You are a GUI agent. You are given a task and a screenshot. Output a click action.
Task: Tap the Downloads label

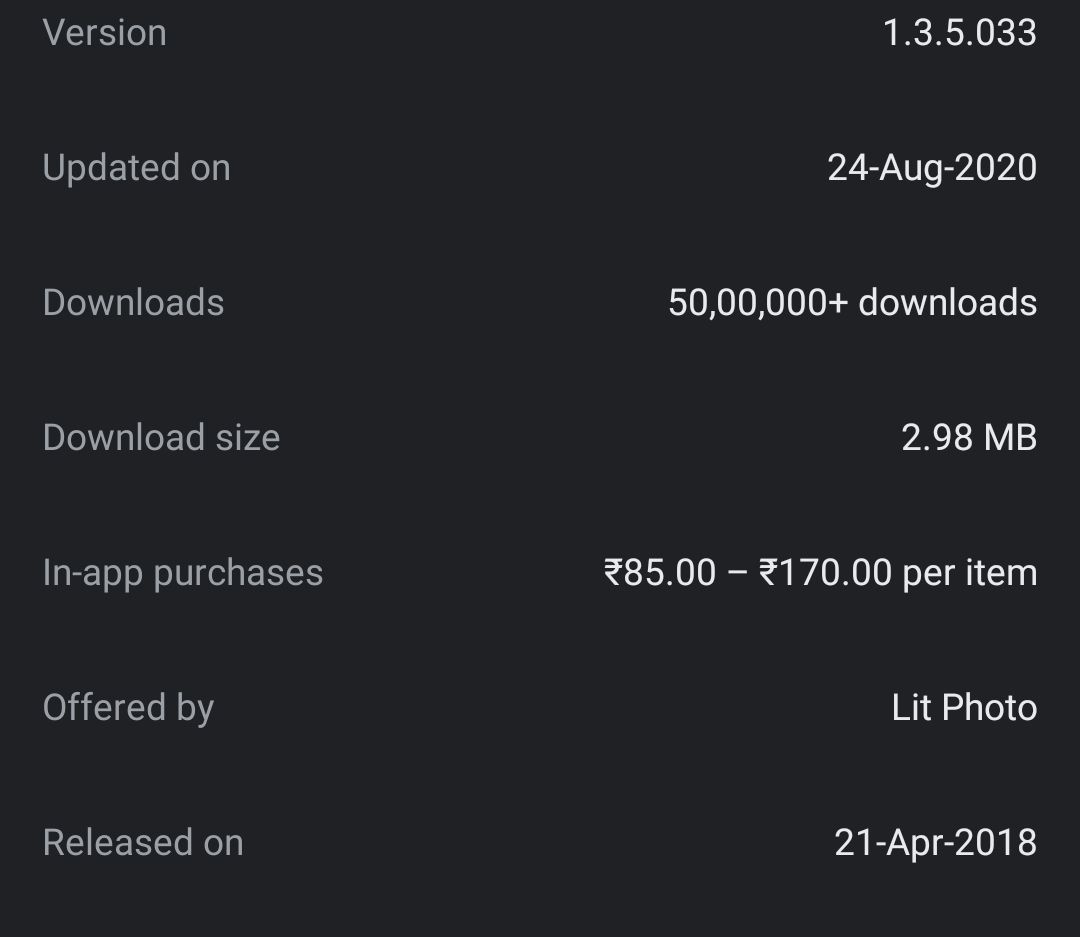tap(133, 303)
